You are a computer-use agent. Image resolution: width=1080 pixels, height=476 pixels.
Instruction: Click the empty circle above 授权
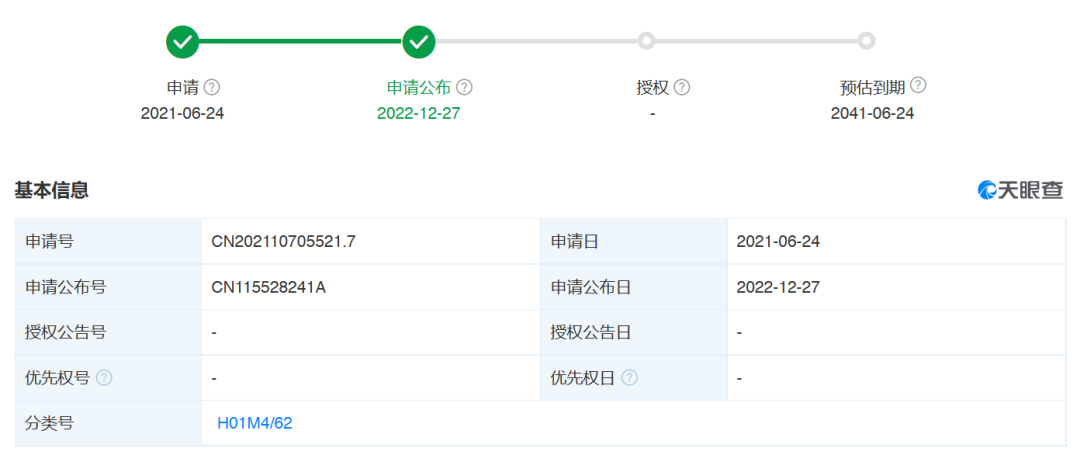[x=645, y=41]
